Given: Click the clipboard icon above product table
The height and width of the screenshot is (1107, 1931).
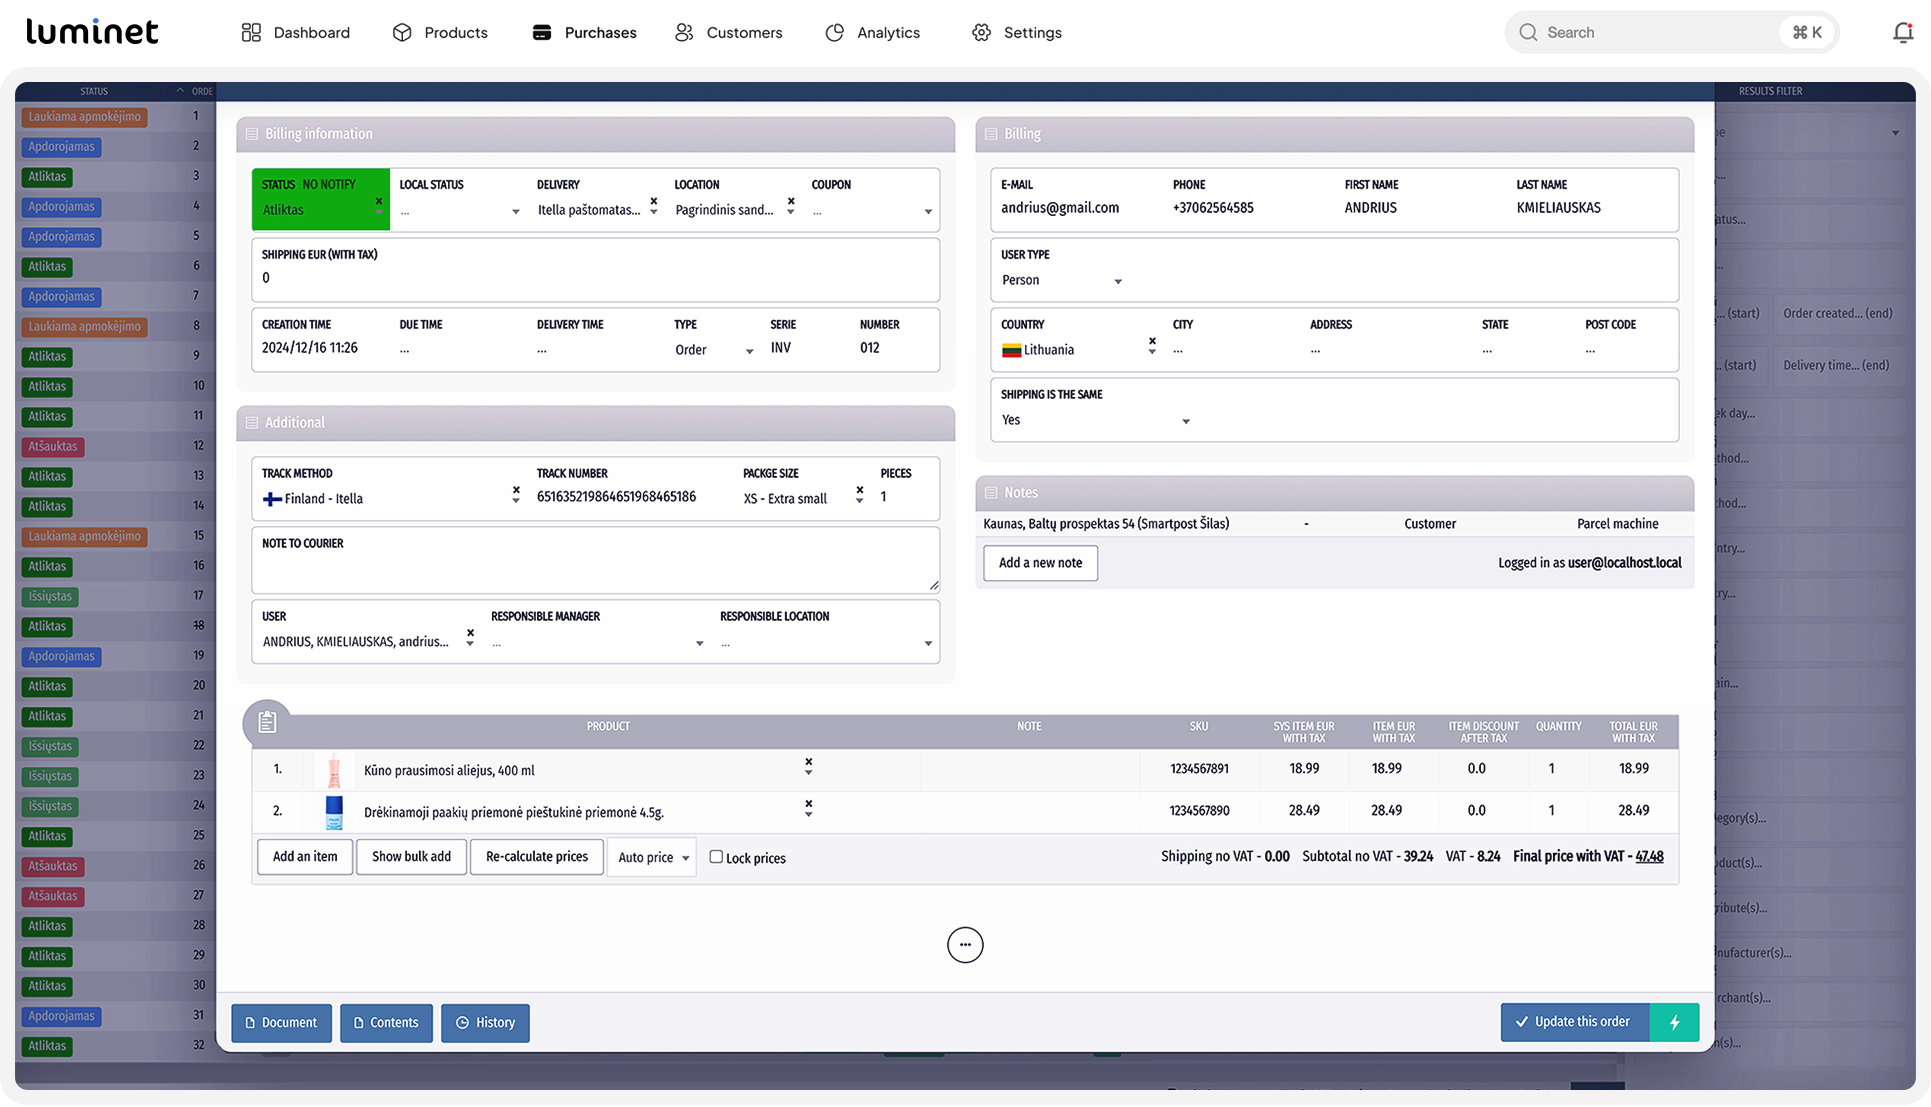Looking at the screenshot, I should coord(267,722).
